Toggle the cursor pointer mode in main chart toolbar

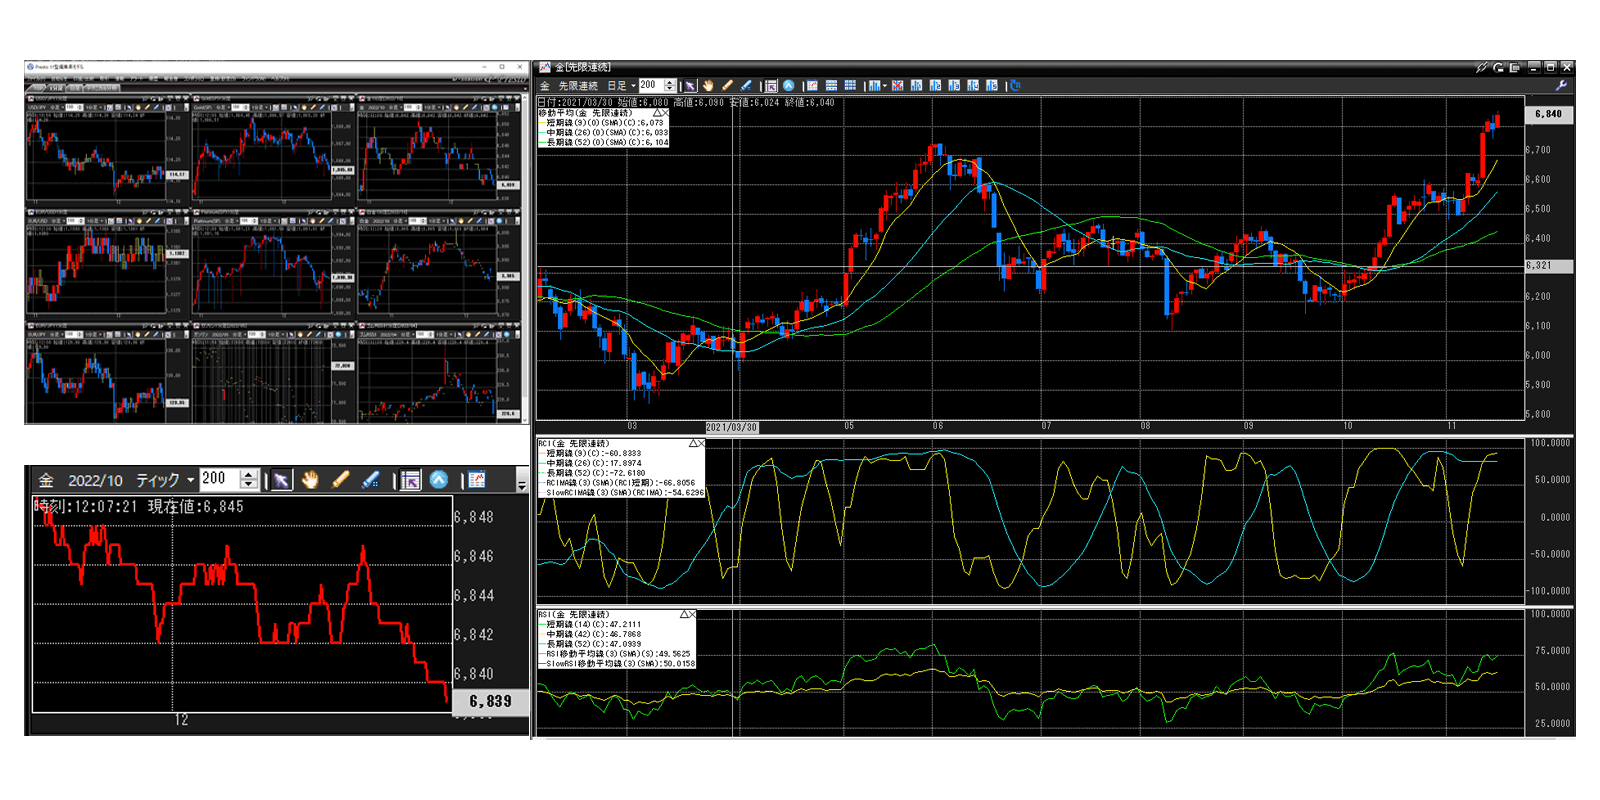pyautogui.click(x=690, y=86)
